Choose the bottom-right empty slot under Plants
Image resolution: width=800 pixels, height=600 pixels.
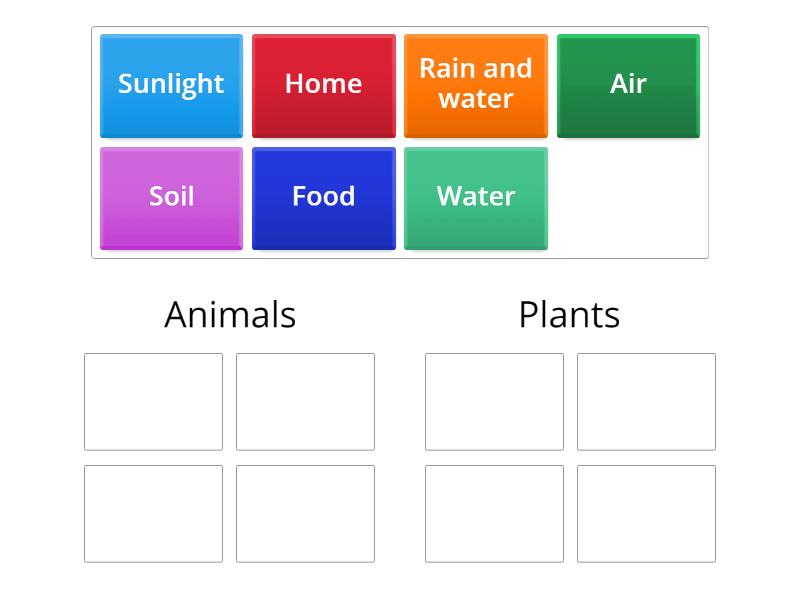point(646,514)
